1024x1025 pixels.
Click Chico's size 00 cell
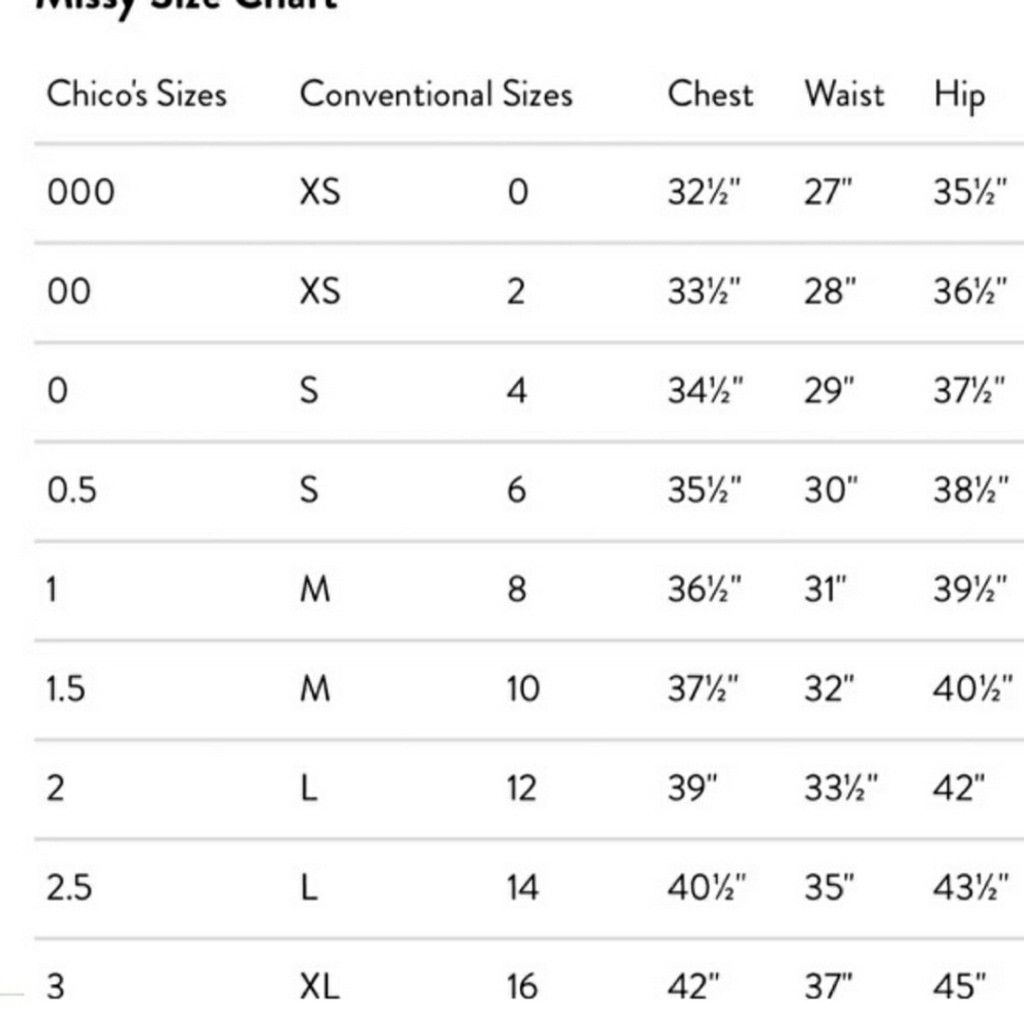[69, 292]
